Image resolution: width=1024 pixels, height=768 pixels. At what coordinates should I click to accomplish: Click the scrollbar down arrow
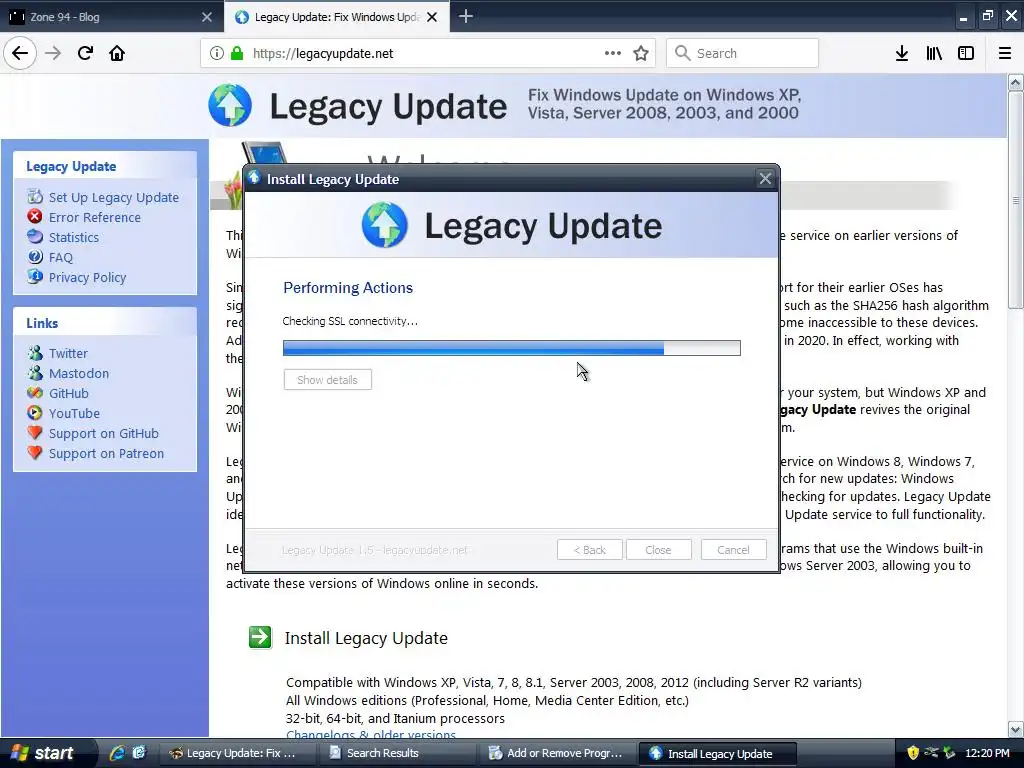click(1015, 729)
